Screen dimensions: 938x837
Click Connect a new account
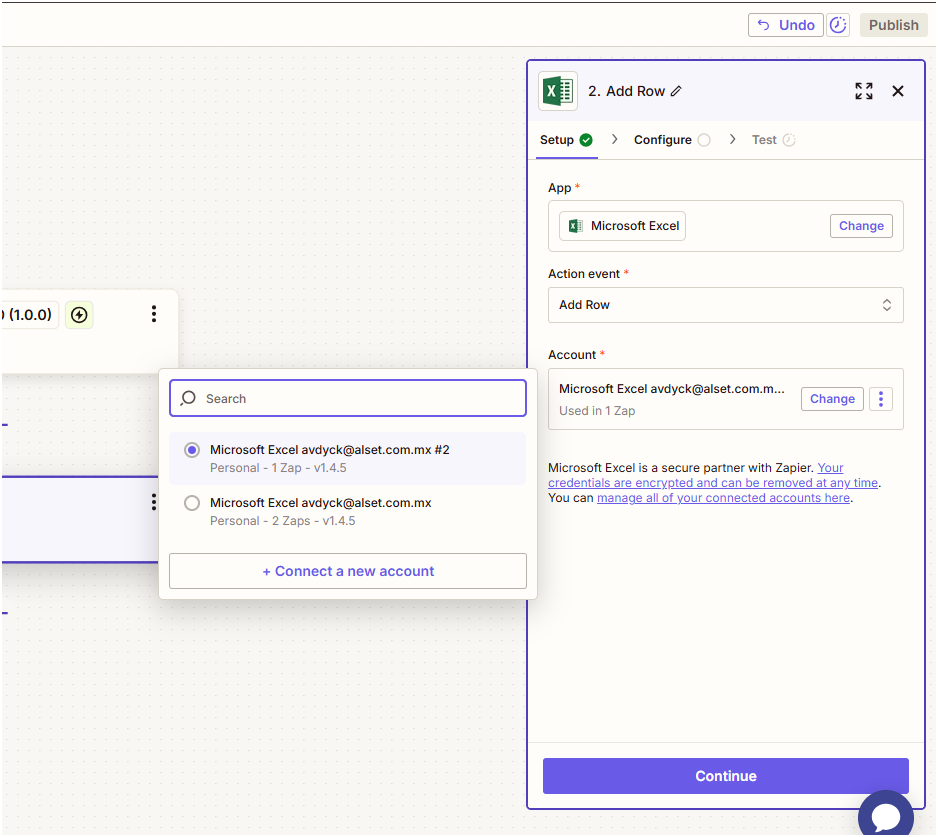[348, 571]
